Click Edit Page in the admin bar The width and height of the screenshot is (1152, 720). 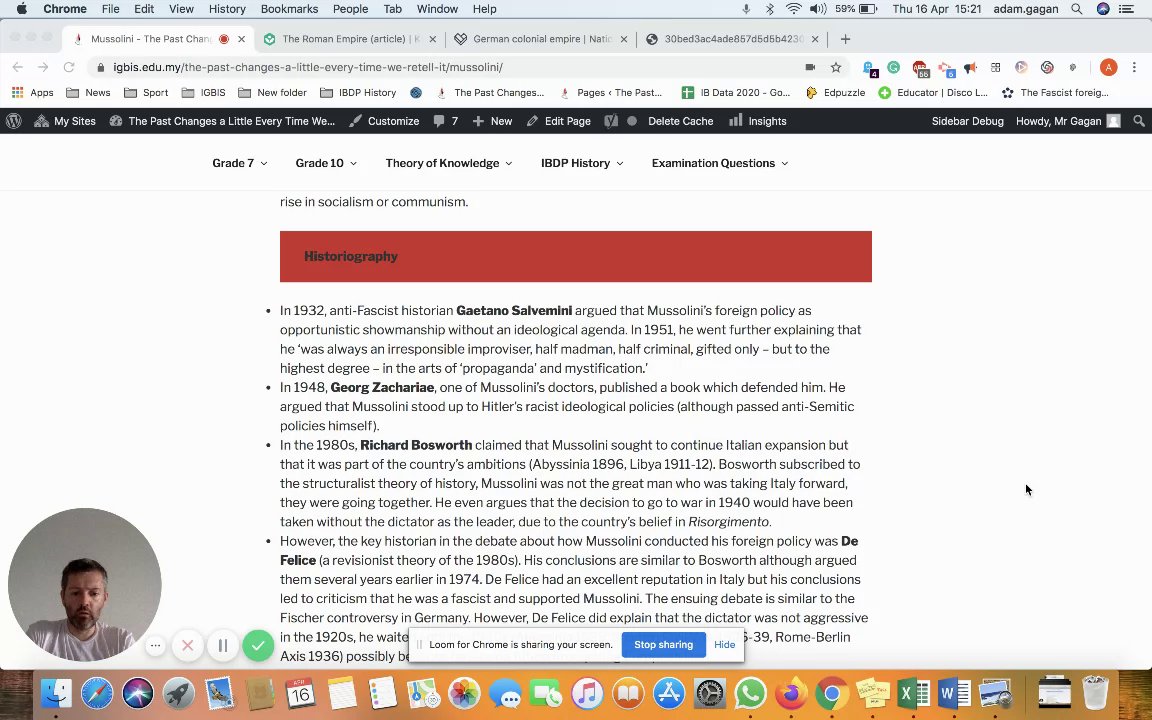pos(558,121)
